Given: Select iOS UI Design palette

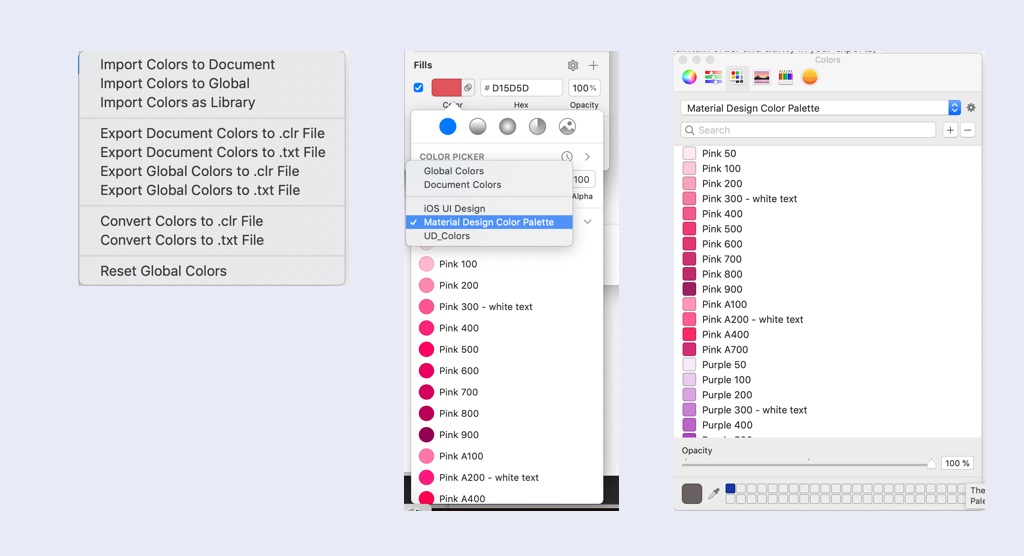Looking at the screenshot, I should click(x=455, y=208).
